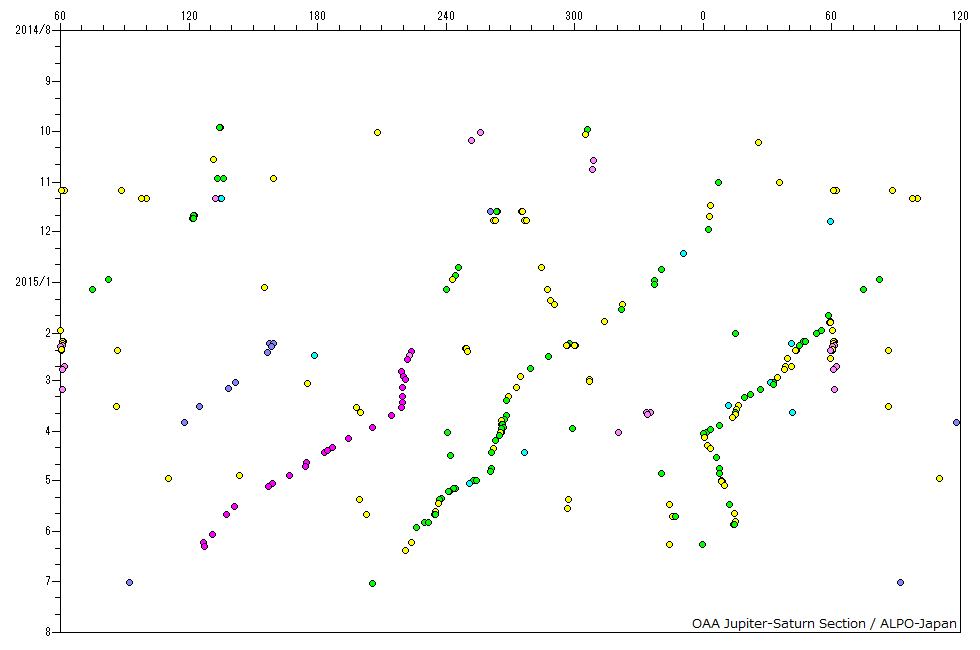Viewport: 980px width, 650px height.
Task: Select month label "10" on left axis
Action: (x=45, y=131)
